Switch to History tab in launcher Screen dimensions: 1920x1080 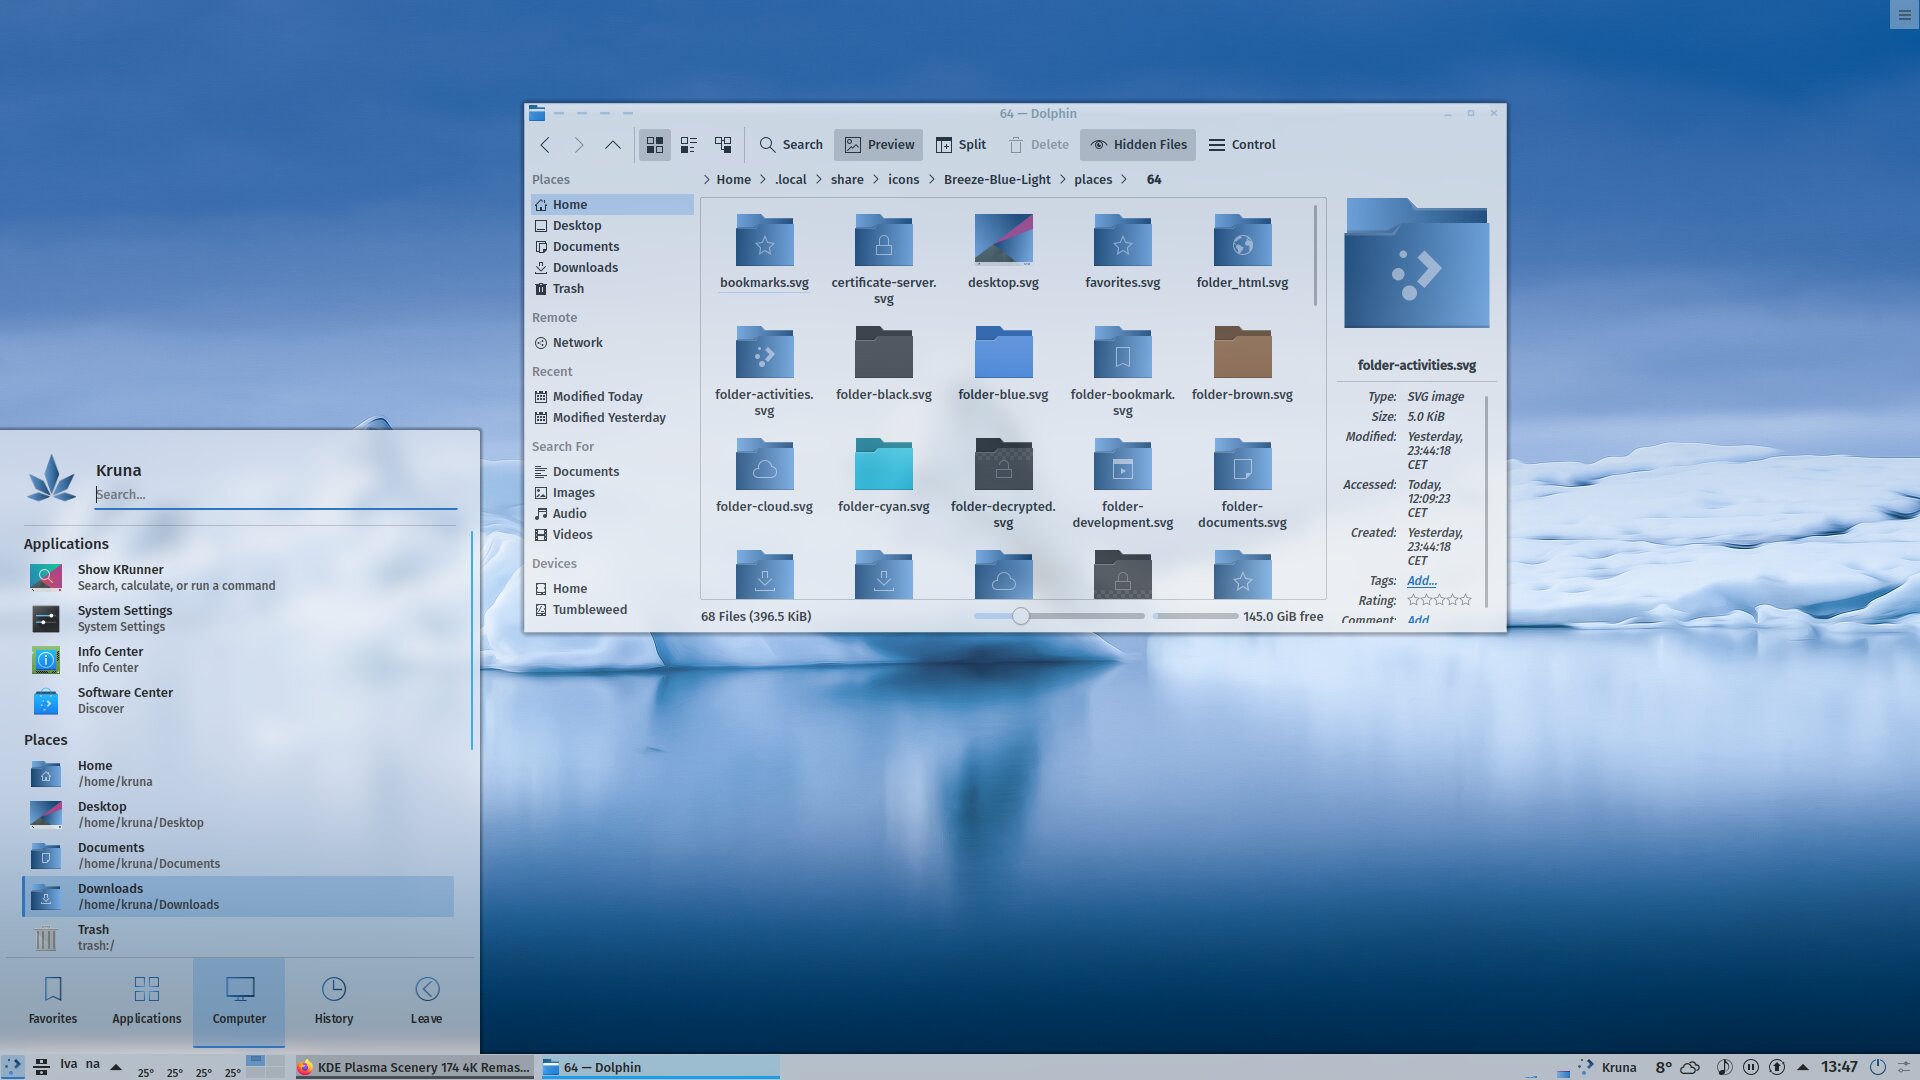pos(334,1001)
